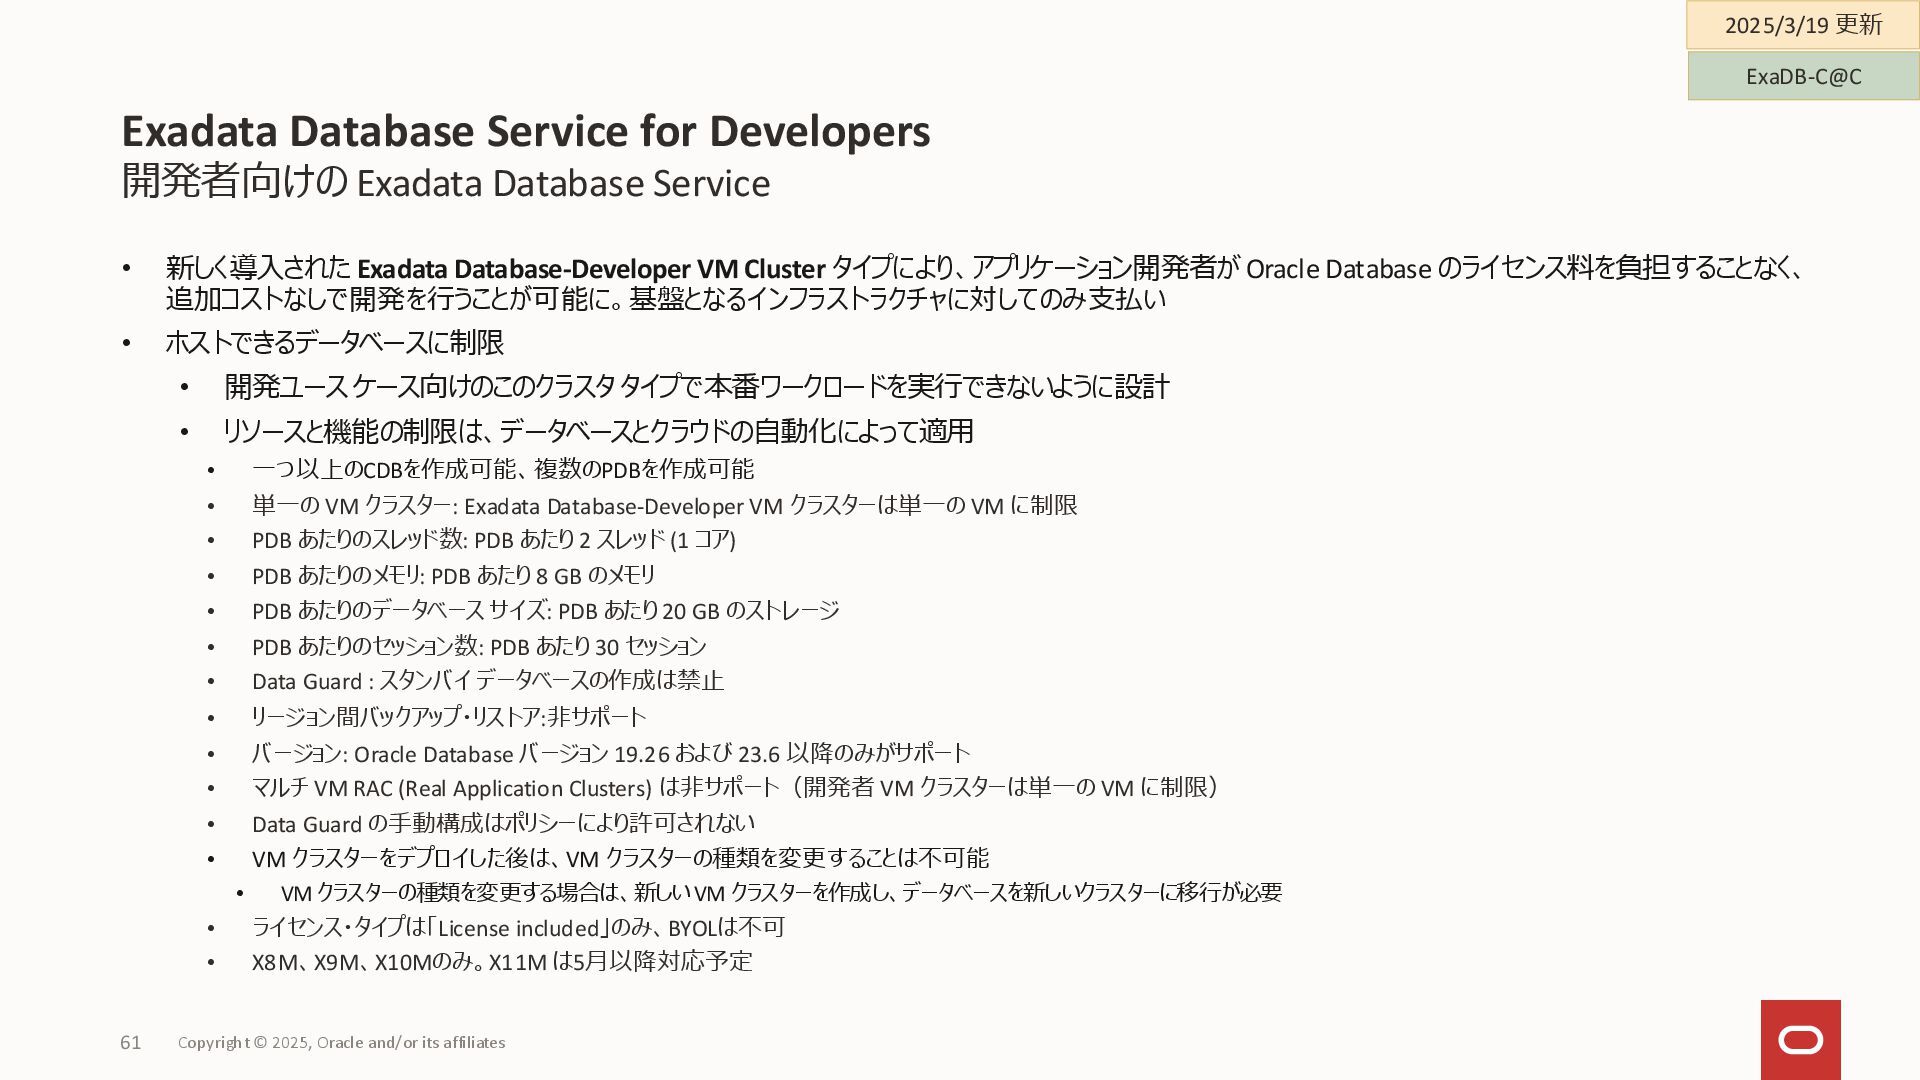This screenshot has width=1920, height=1080.
Task: Click the 2025/3/19 更新 date badge
Action: click(1802, 25)
